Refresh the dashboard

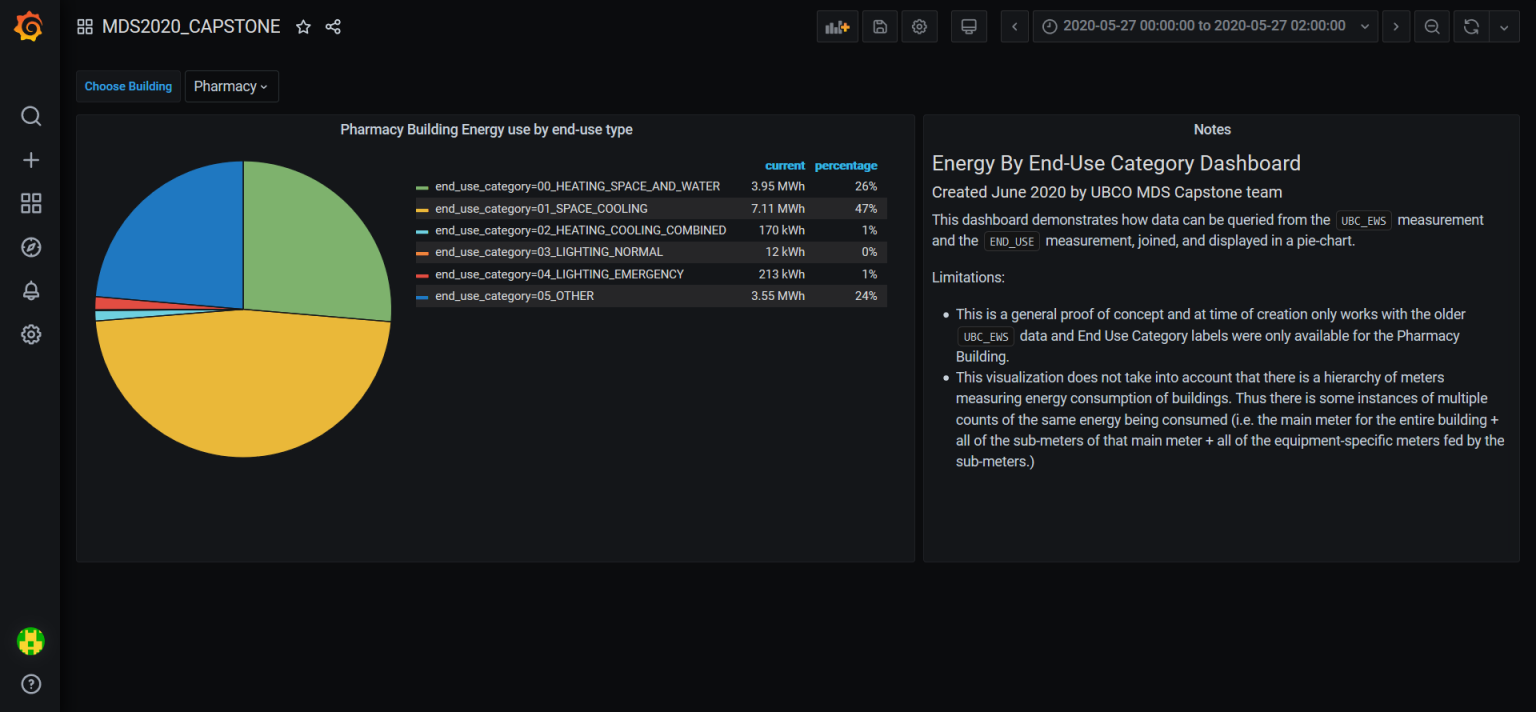click(x=1471, y=27)
